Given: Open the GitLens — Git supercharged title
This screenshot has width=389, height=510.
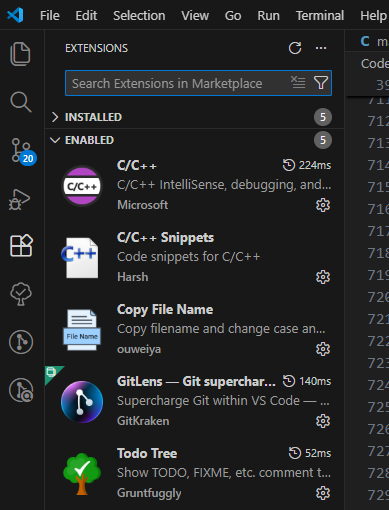Looking at the screenshot, I should [x=196, y=381].
